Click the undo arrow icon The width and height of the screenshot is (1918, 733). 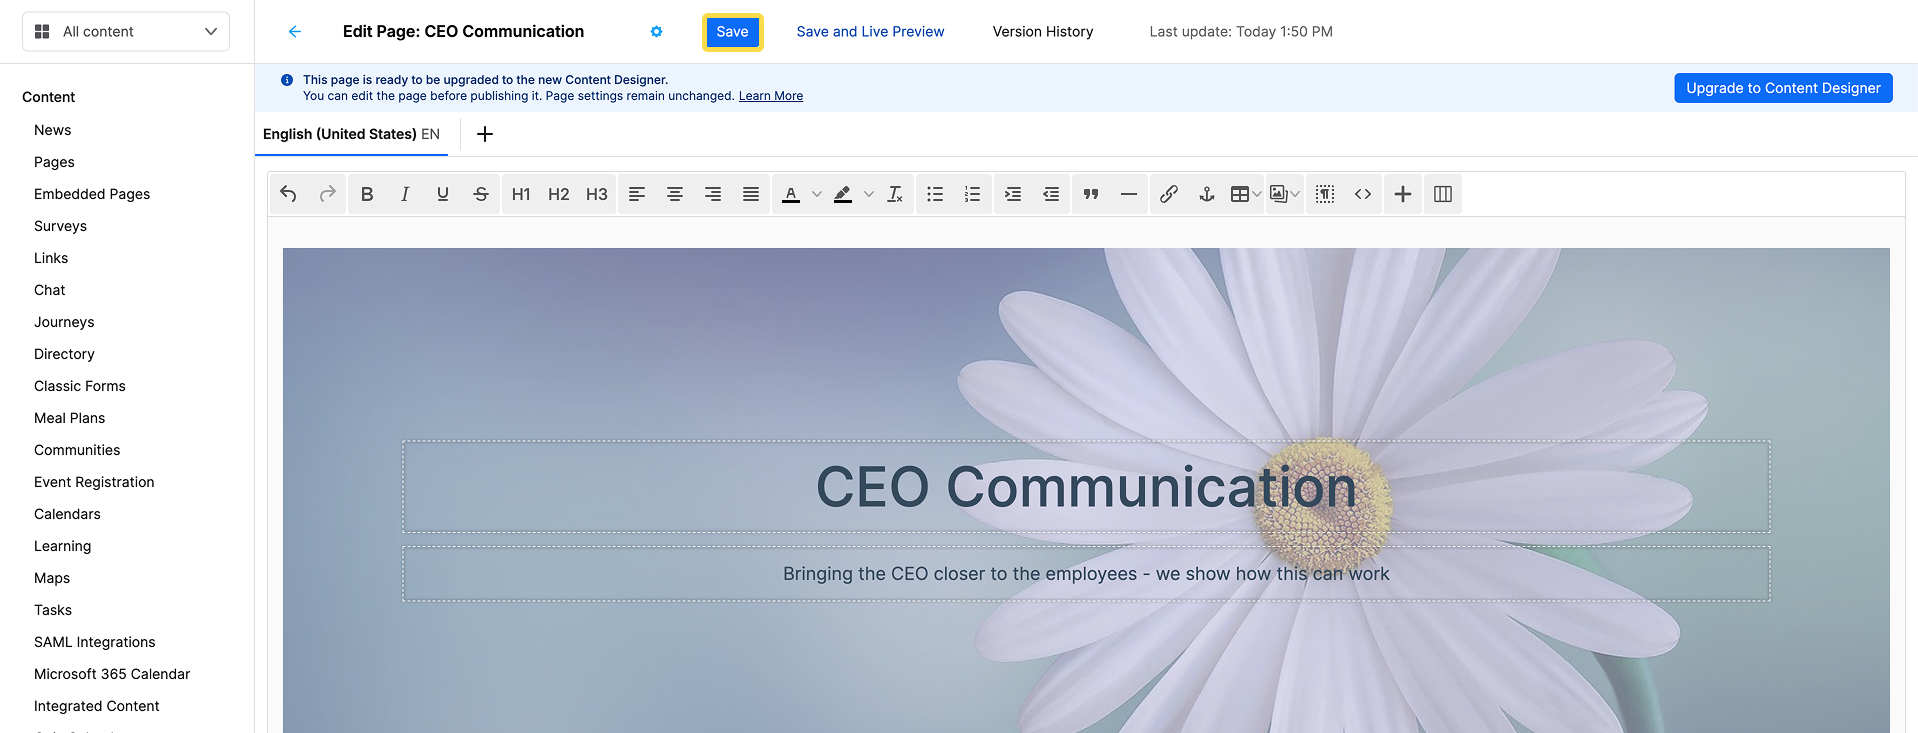[x=288, y=194]
